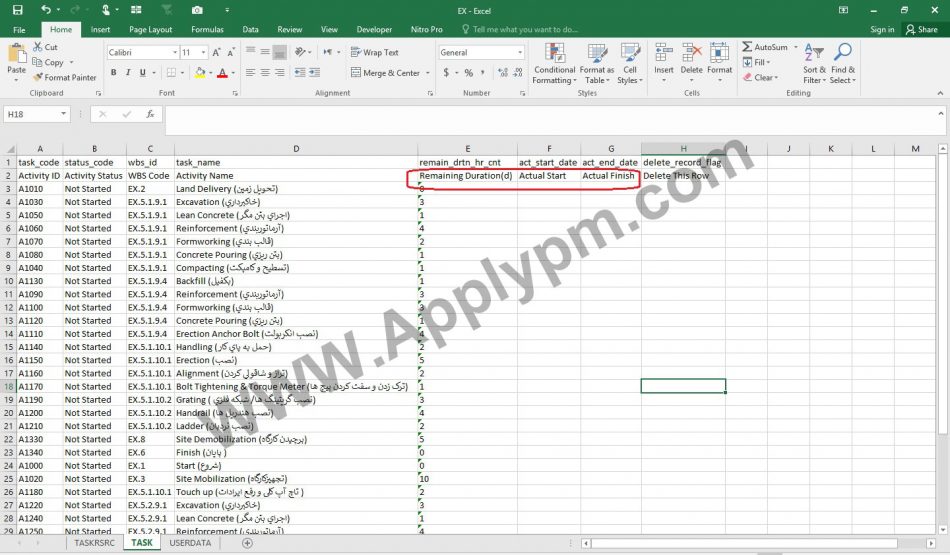
Task: Save the workbook with the floppy disk icon
Action: [18, 10]
